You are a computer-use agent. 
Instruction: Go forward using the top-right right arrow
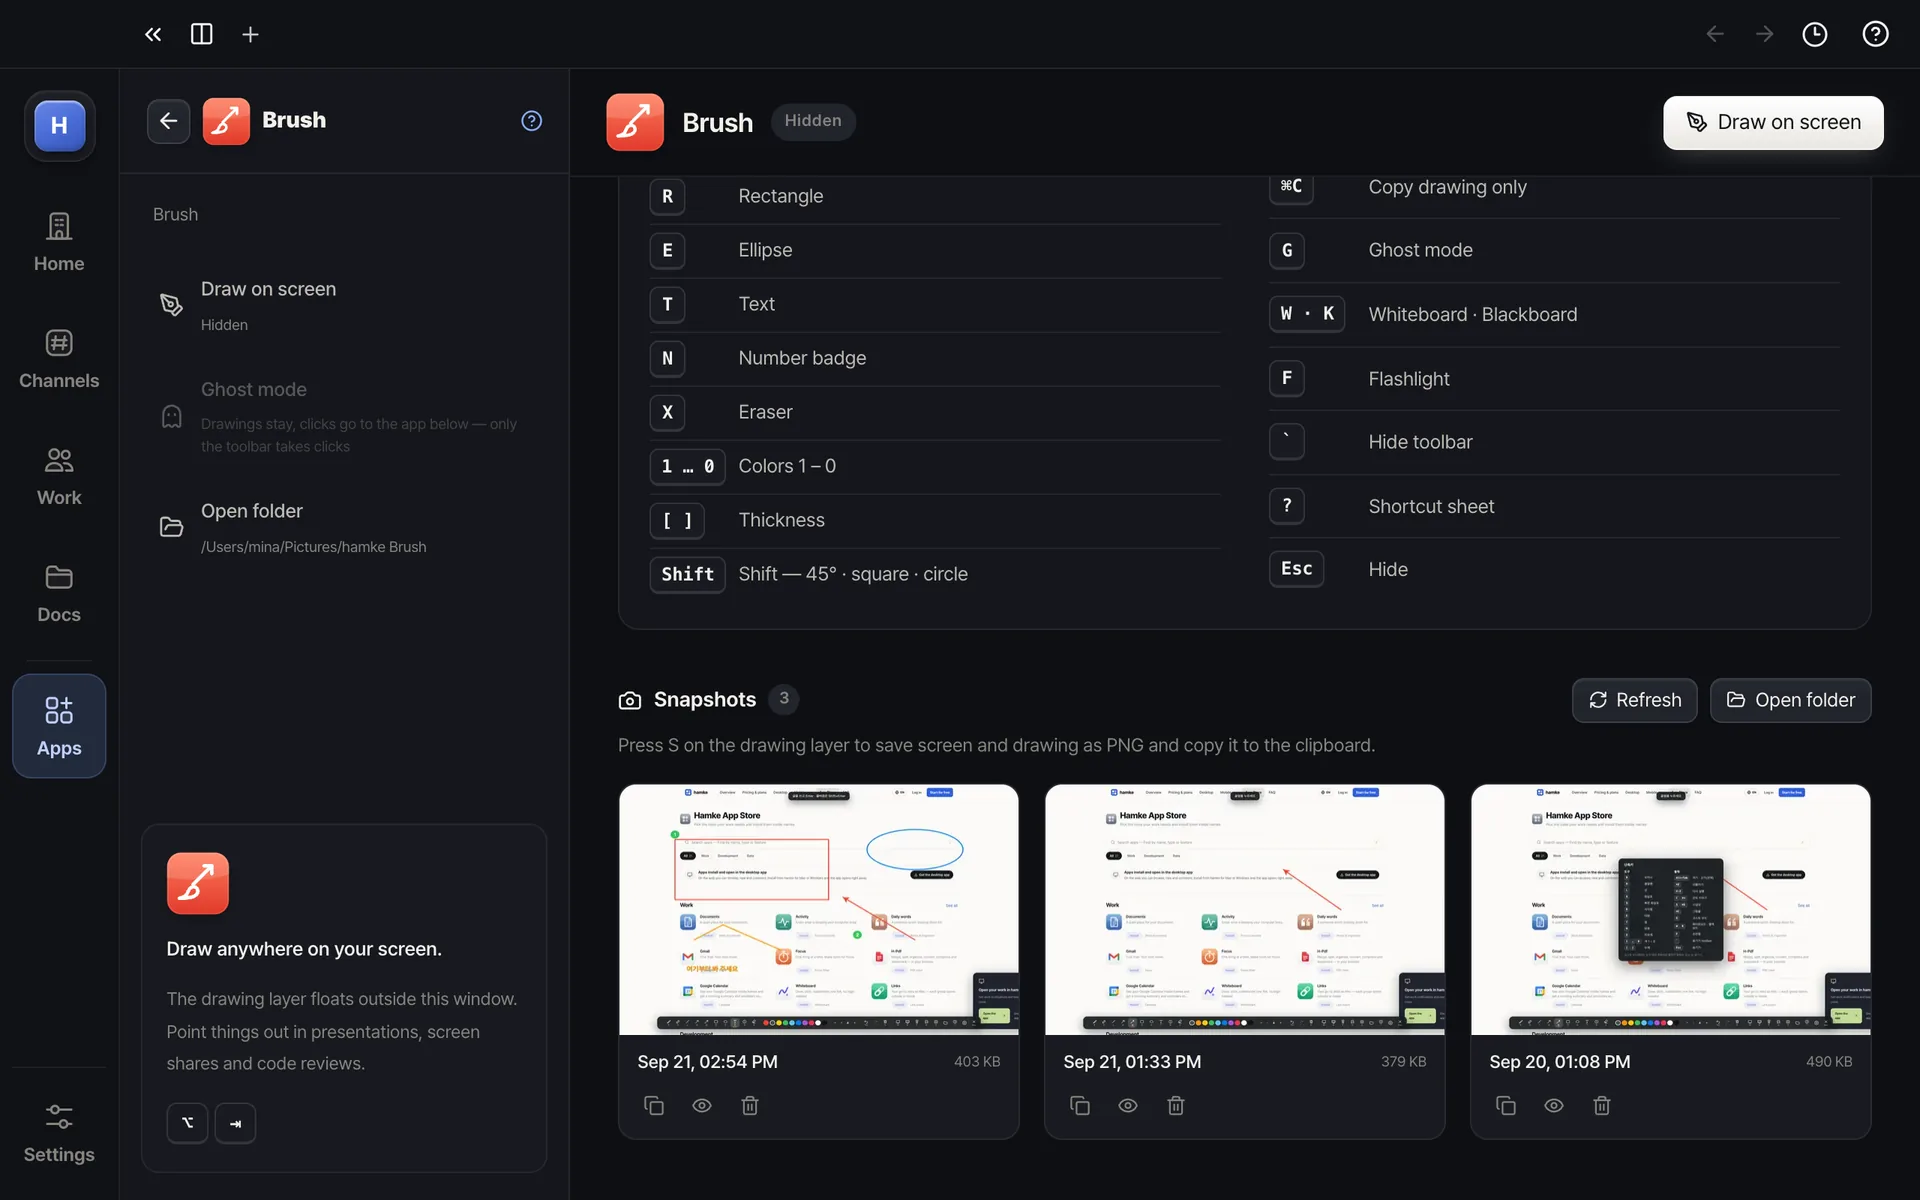[1765, 34]
